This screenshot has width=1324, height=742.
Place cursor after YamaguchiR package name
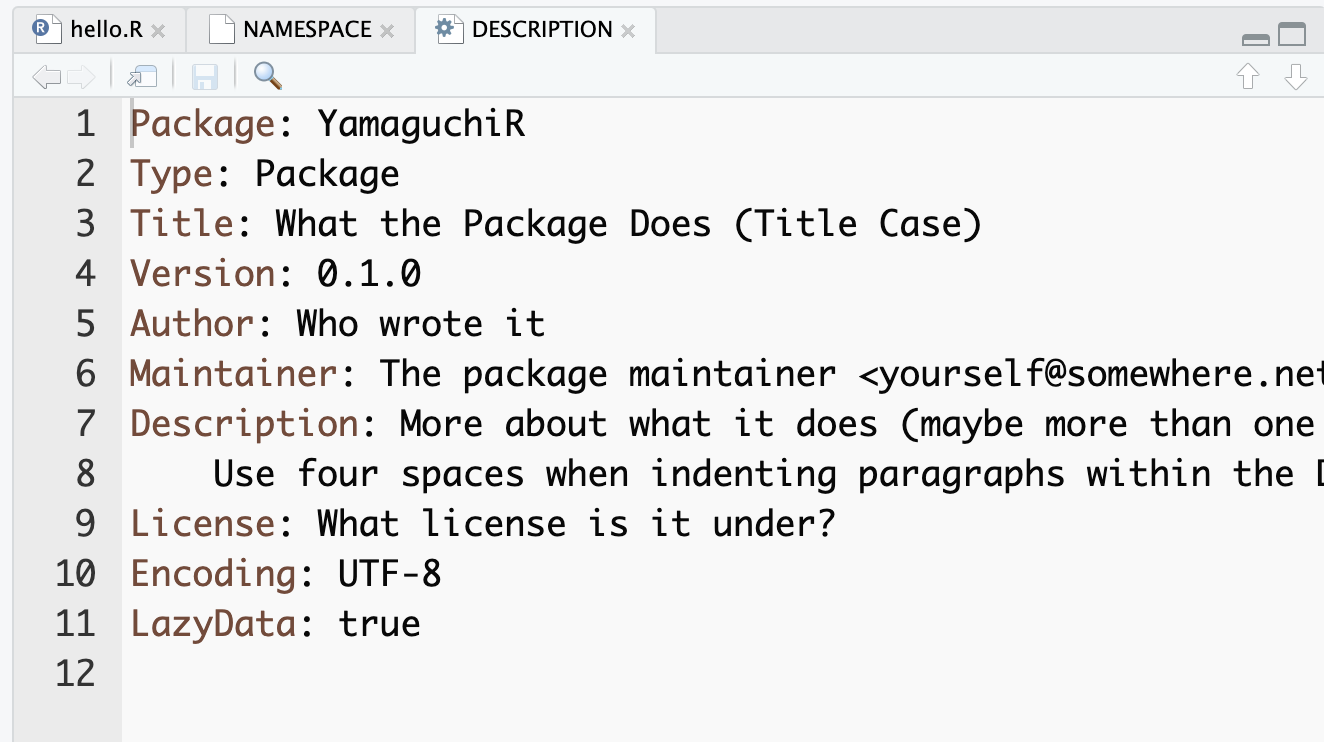pos(526,124)
